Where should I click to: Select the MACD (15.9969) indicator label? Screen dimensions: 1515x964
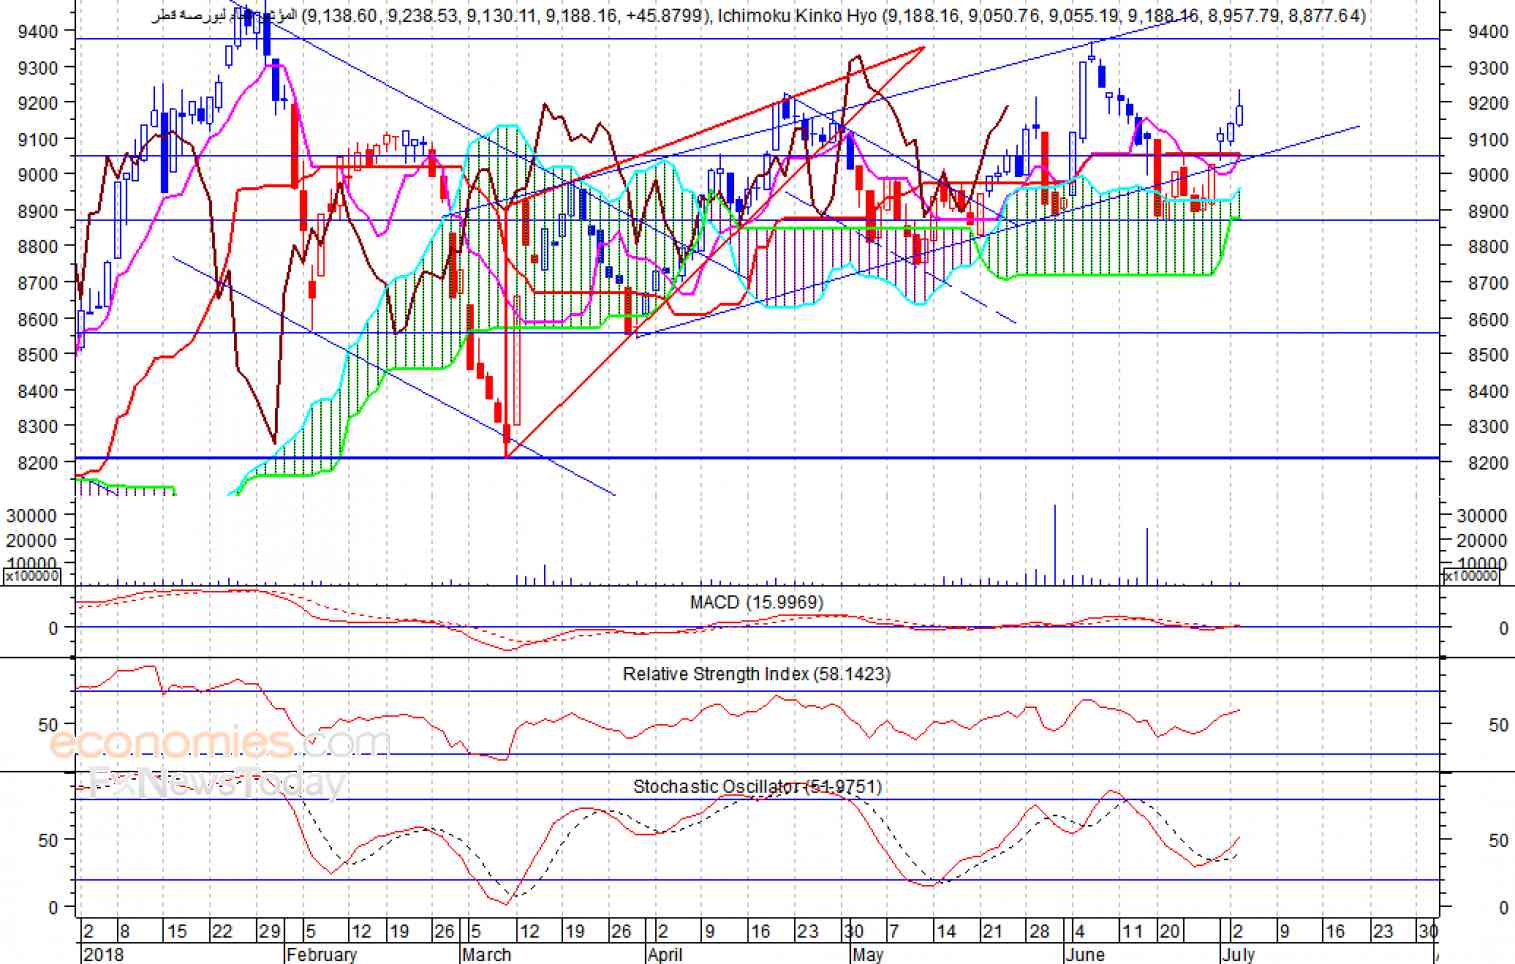coord(756,602)
